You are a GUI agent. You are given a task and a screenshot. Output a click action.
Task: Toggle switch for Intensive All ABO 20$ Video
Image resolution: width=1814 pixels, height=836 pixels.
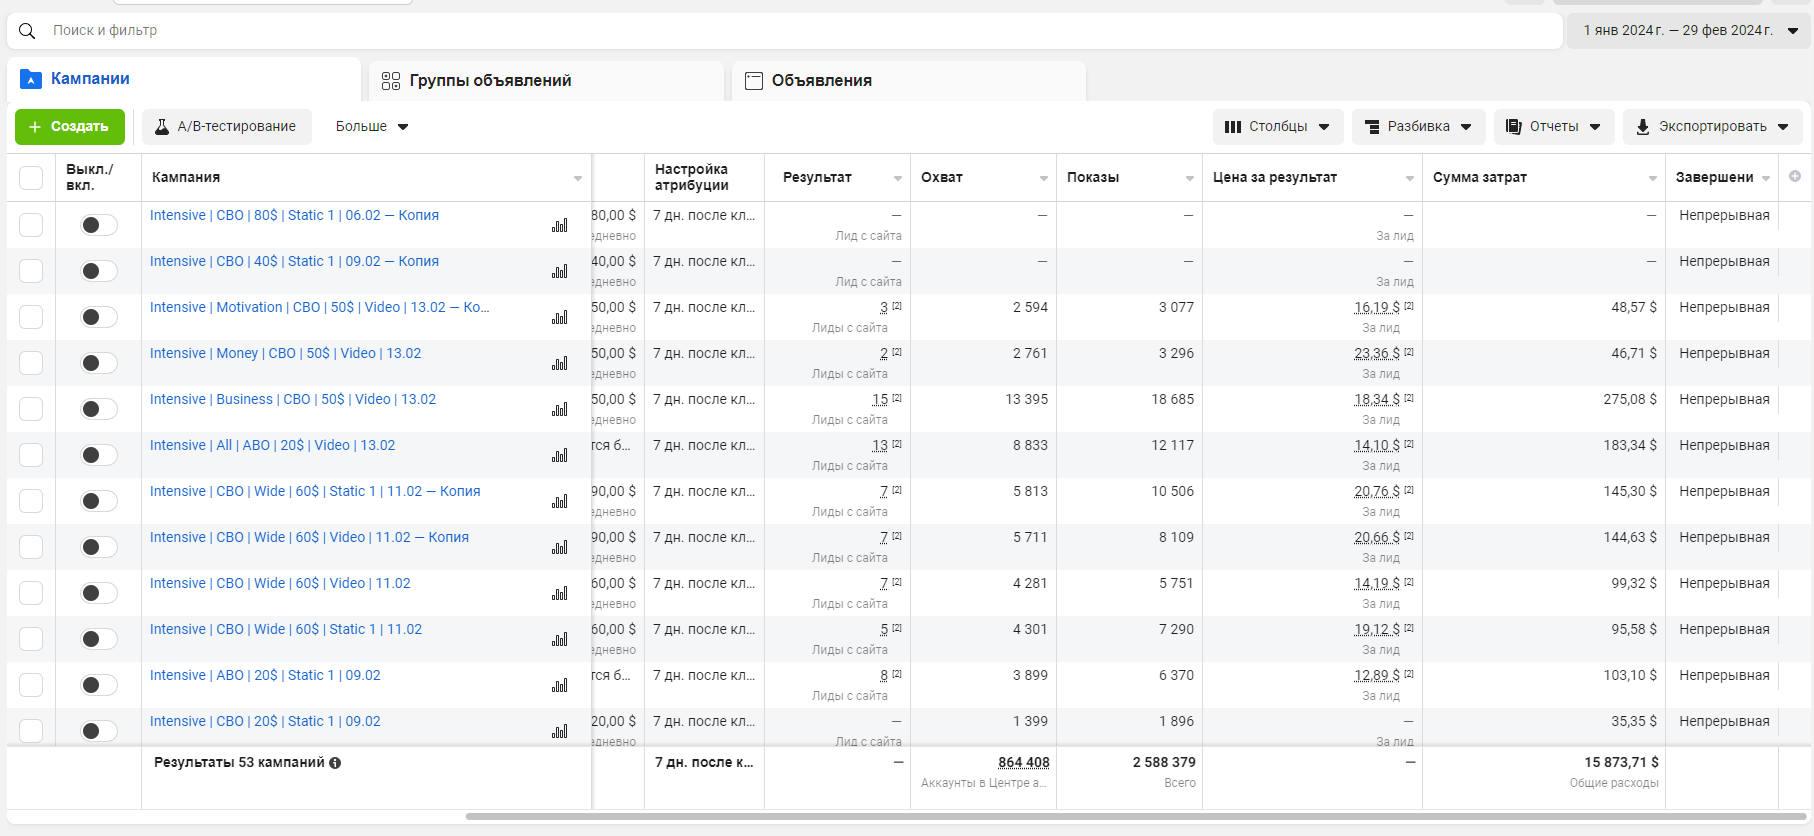tap(99, 455)
